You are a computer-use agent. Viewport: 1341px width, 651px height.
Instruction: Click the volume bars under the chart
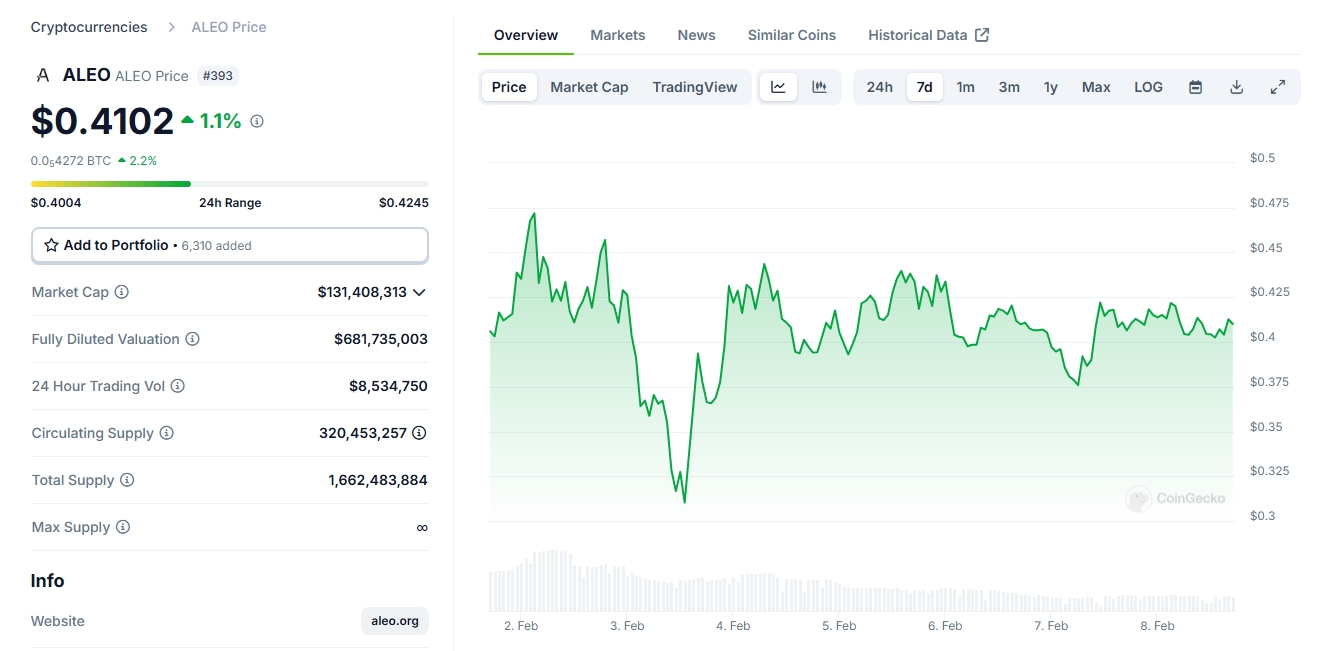(x=861, y=582)
